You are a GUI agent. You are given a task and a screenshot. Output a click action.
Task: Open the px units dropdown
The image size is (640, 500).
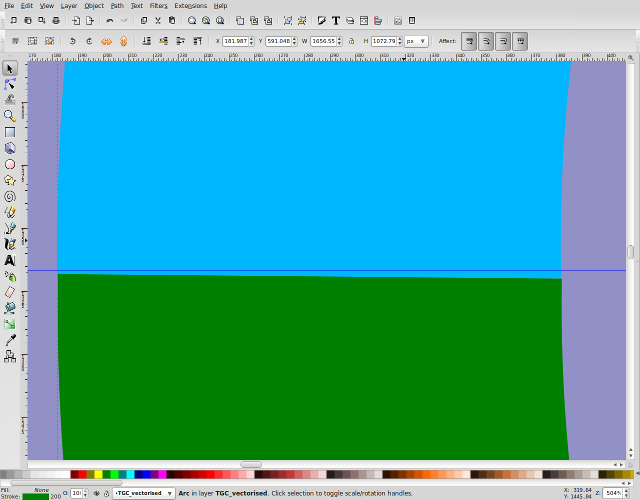click(x=415, y=41)
